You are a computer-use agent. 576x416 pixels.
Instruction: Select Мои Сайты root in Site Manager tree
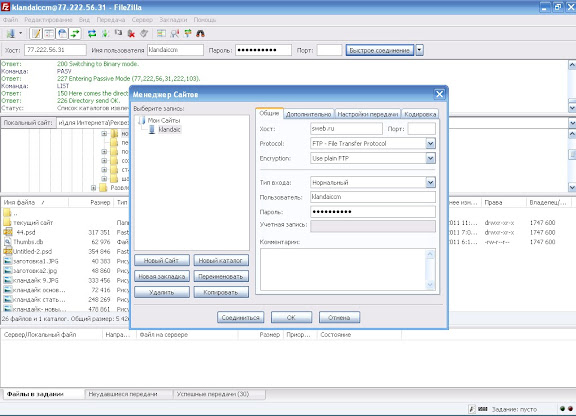(x=164, y=120)
